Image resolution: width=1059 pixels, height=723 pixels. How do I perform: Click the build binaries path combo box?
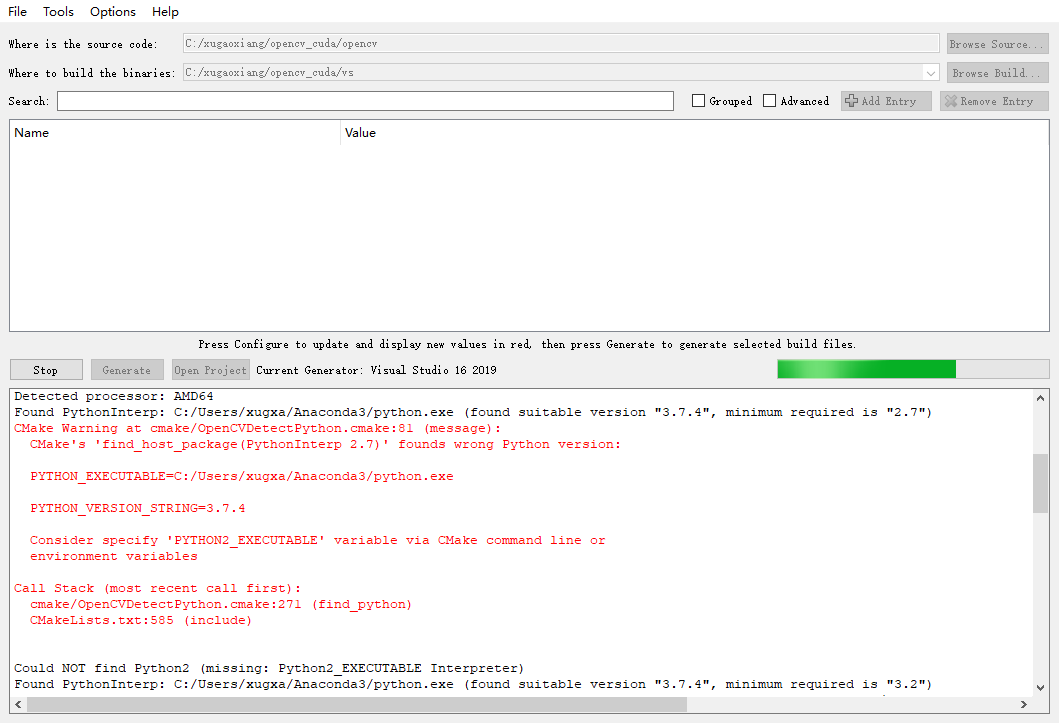[561, 72]
